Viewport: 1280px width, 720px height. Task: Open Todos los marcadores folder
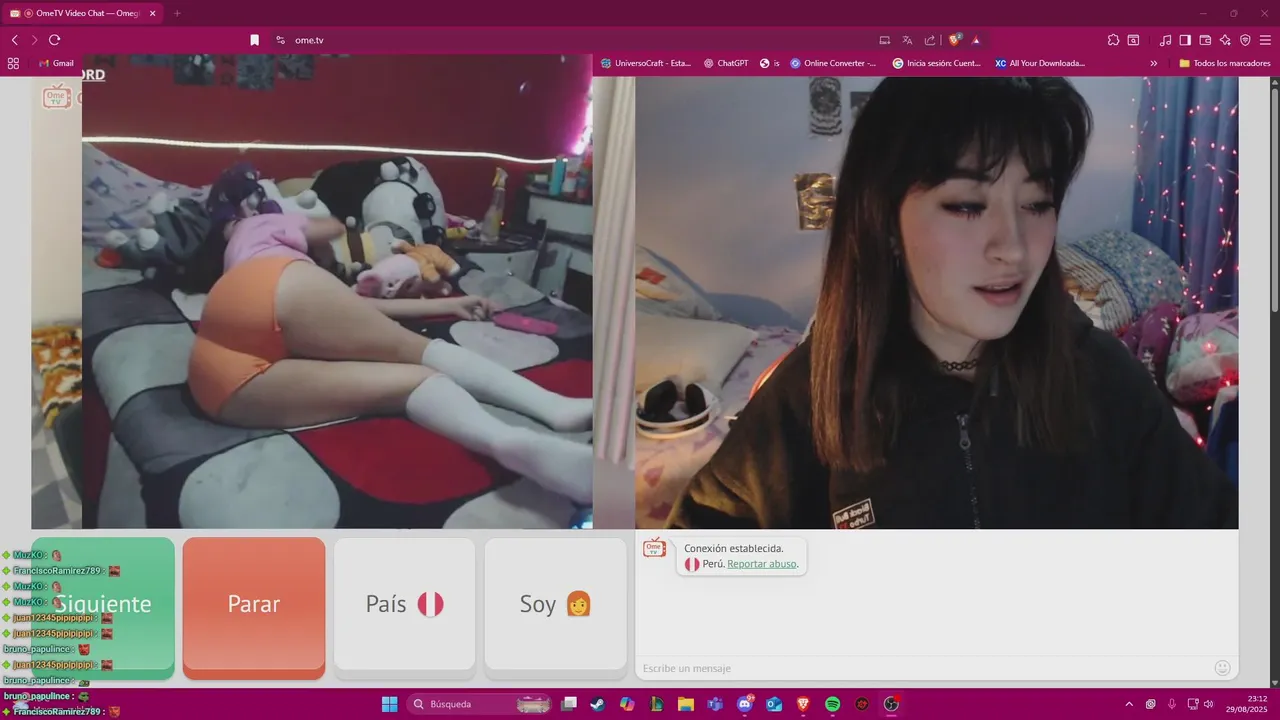[x=1225, y=63]
